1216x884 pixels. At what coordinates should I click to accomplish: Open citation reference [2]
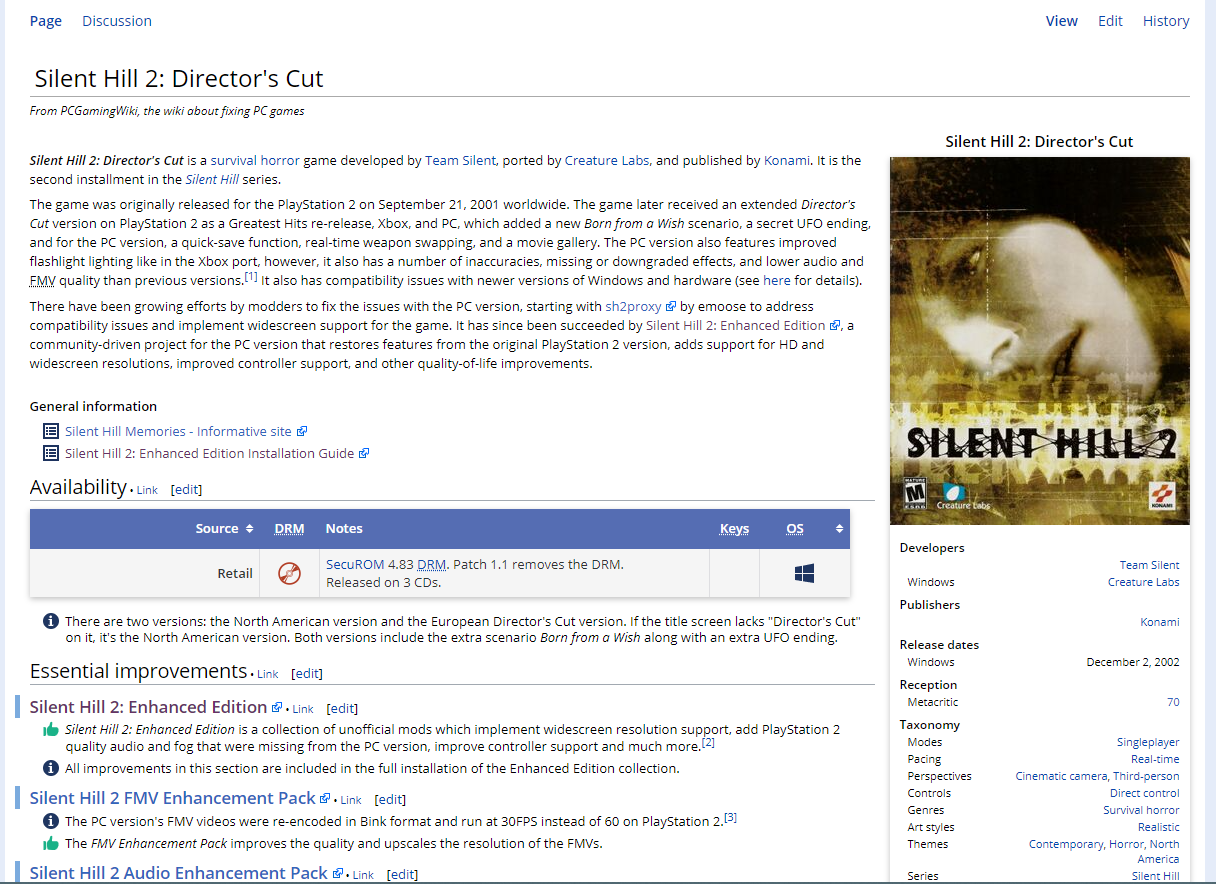click(x=708, y=742)
